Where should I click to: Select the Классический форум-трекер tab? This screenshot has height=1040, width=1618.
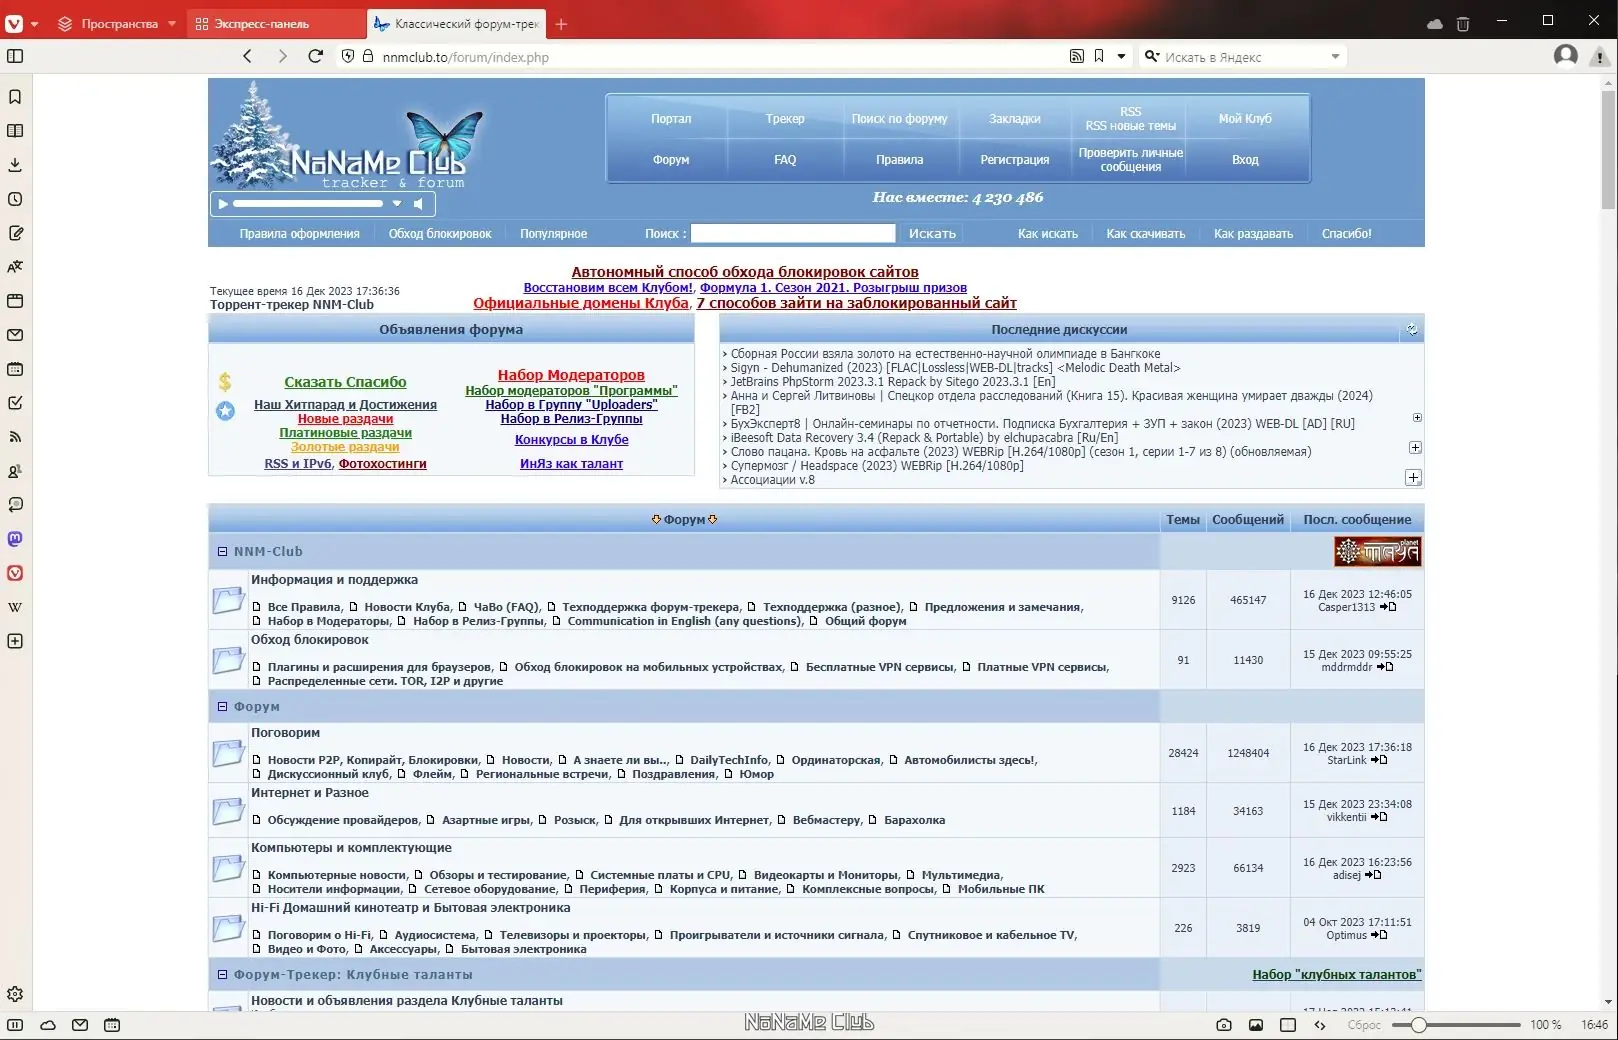[458, 23]
